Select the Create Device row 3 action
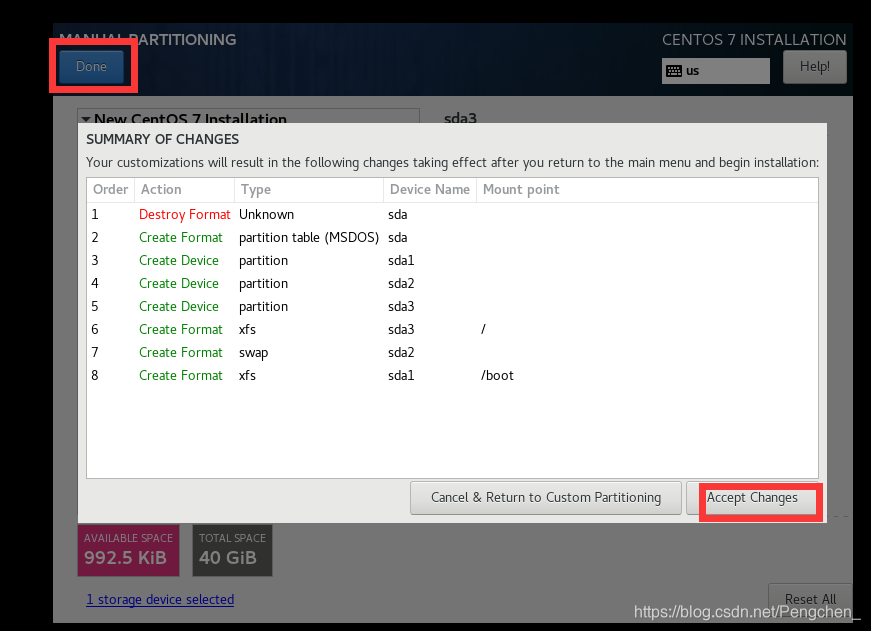Screen dimensions: 871x631 (x=179, y=261)
